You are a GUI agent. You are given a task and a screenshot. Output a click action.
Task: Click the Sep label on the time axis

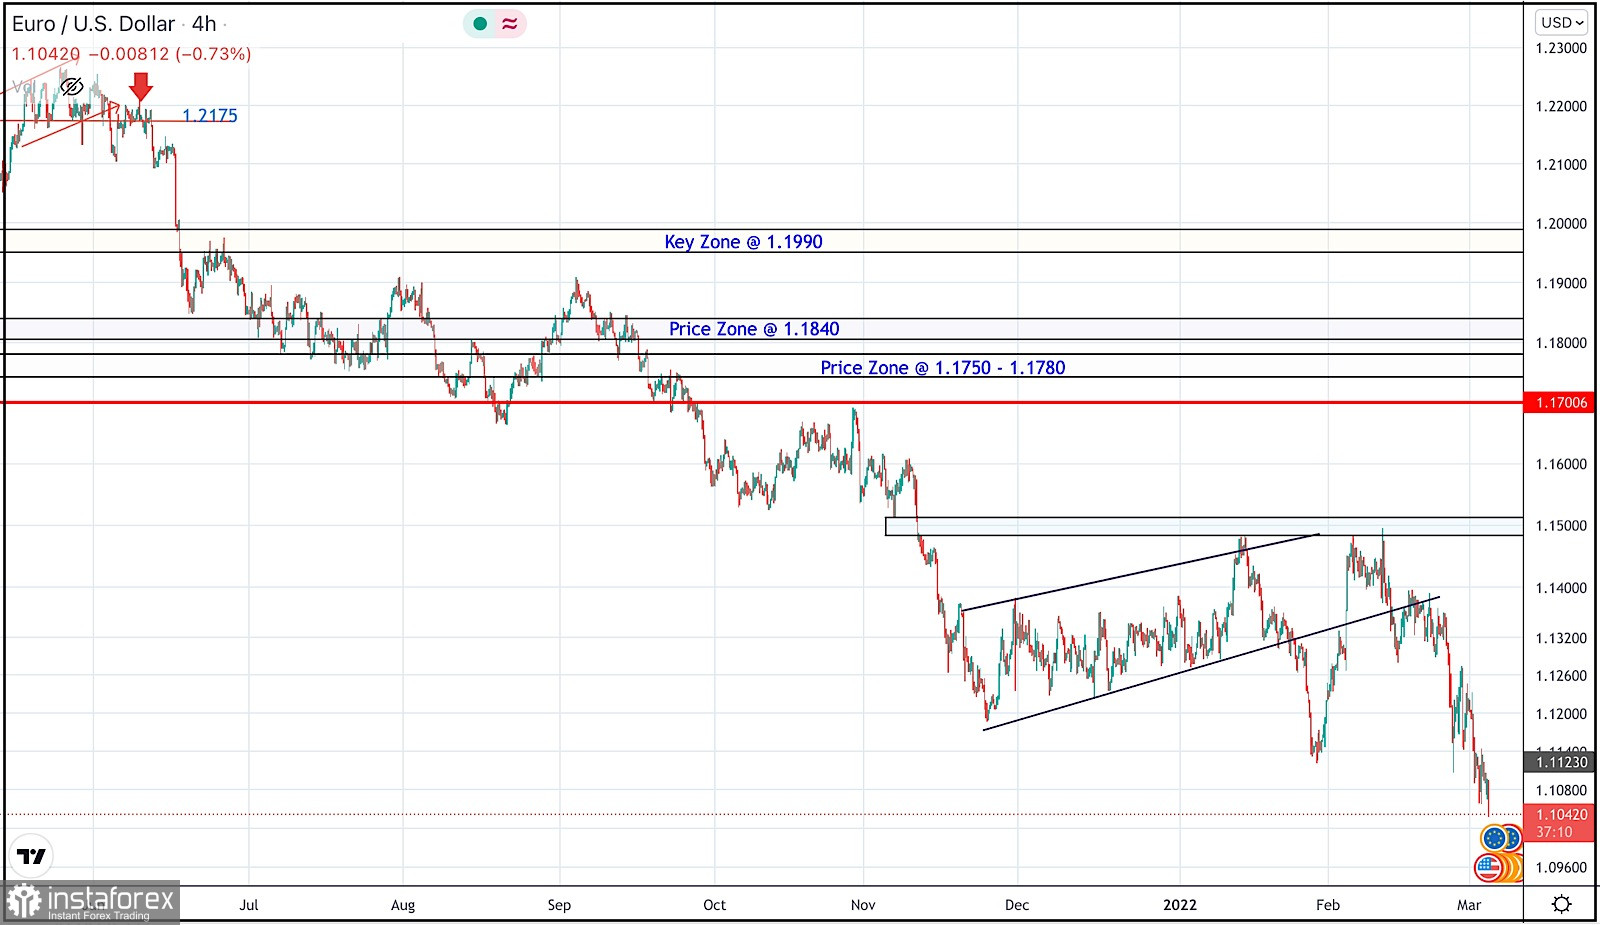559,905
